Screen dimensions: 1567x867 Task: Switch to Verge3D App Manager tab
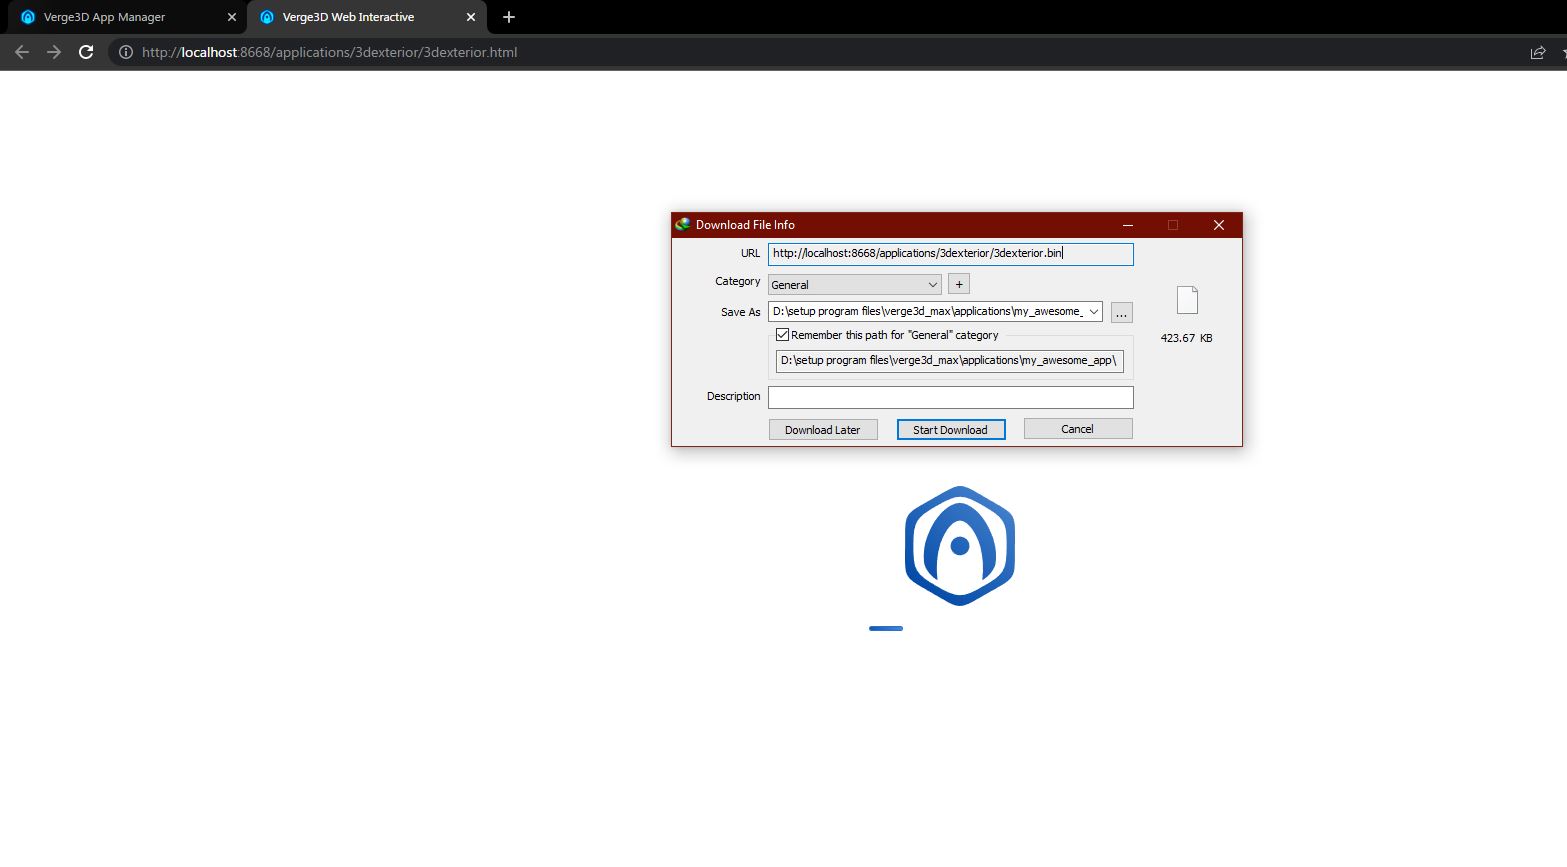pyautogui.click(x=127, y=17)
